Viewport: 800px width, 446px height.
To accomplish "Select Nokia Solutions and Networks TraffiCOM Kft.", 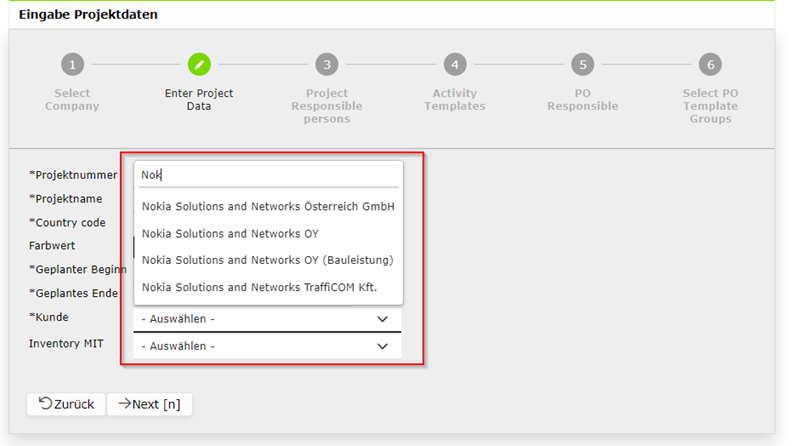I will [268, 287].
